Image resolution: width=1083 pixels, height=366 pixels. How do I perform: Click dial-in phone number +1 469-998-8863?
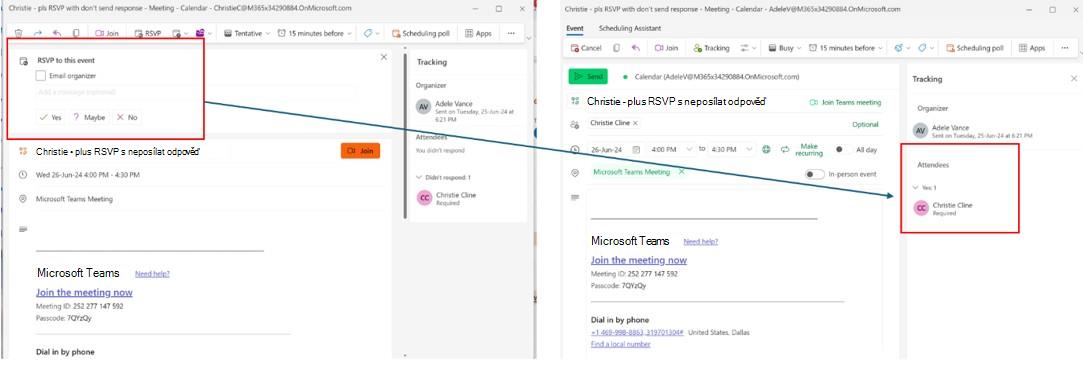(638, 332)
